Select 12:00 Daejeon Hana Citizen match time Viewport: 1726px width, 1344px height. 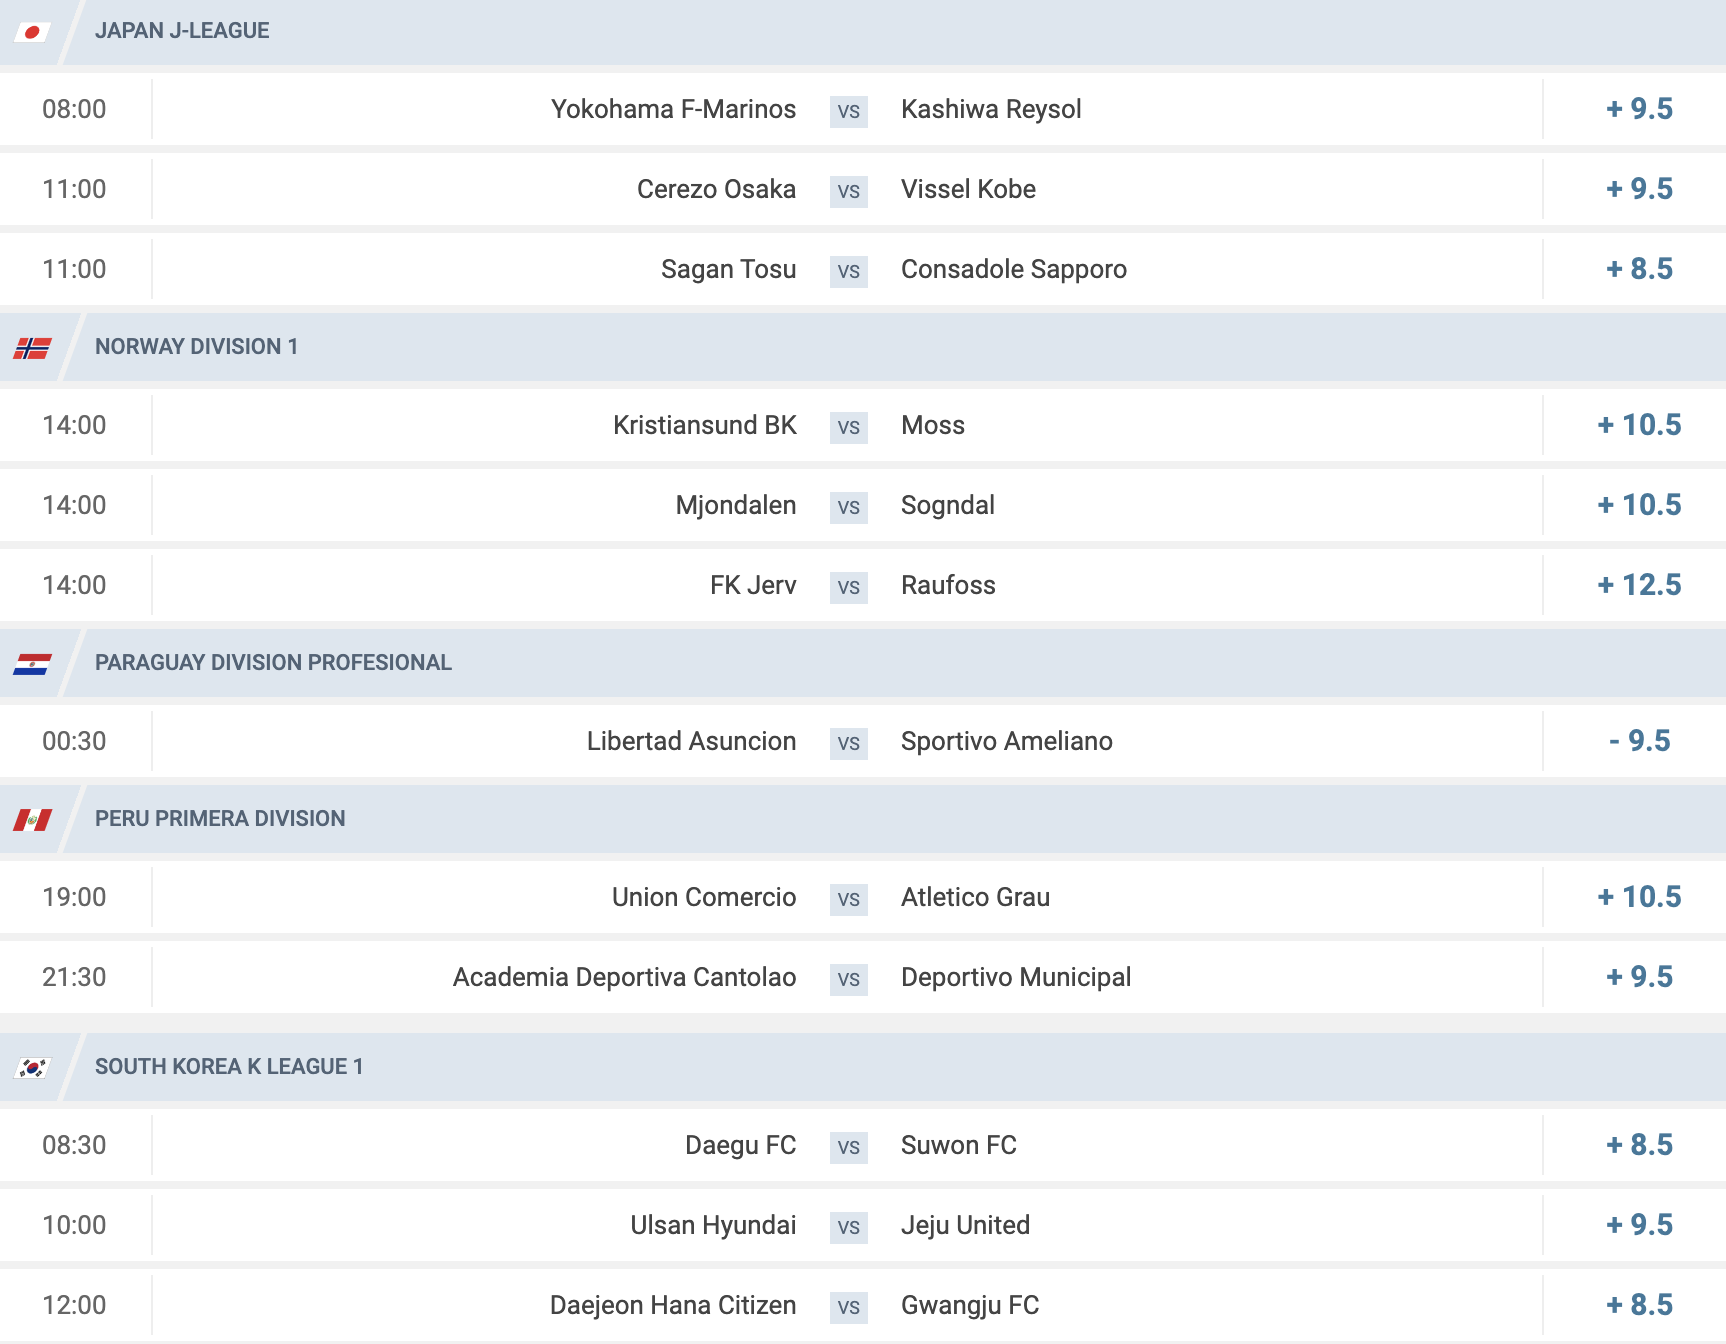[x=74, y=1305]
